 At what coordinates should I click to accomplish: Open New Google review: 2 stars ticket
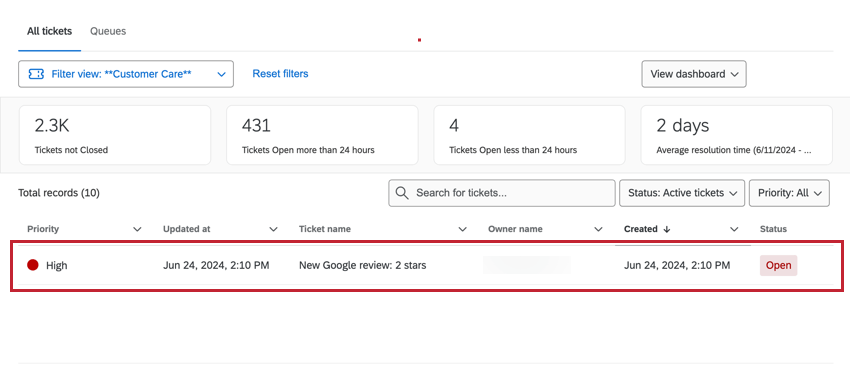point(362,266)
